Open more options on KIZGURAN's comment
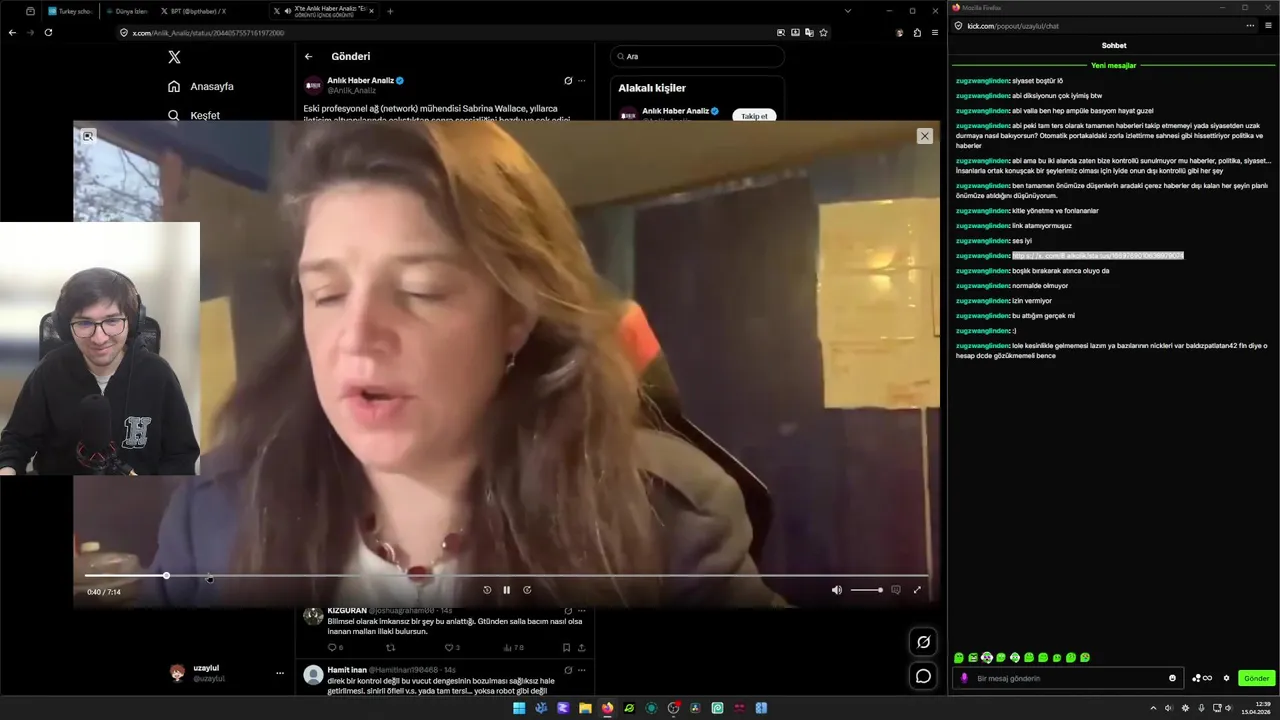Screen dimensions: 1280x720 [582, 610]
